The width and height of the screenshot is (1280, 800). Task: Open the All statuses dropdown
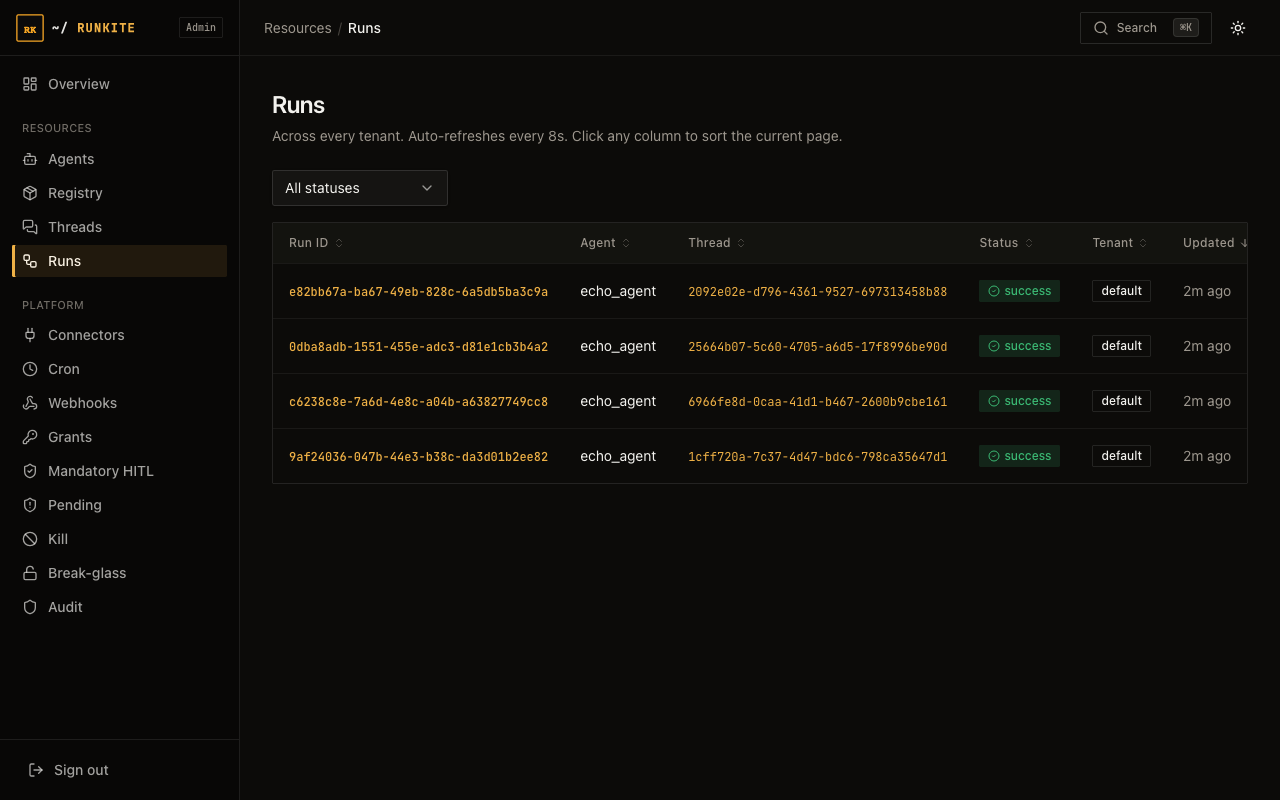coord(360,188)
